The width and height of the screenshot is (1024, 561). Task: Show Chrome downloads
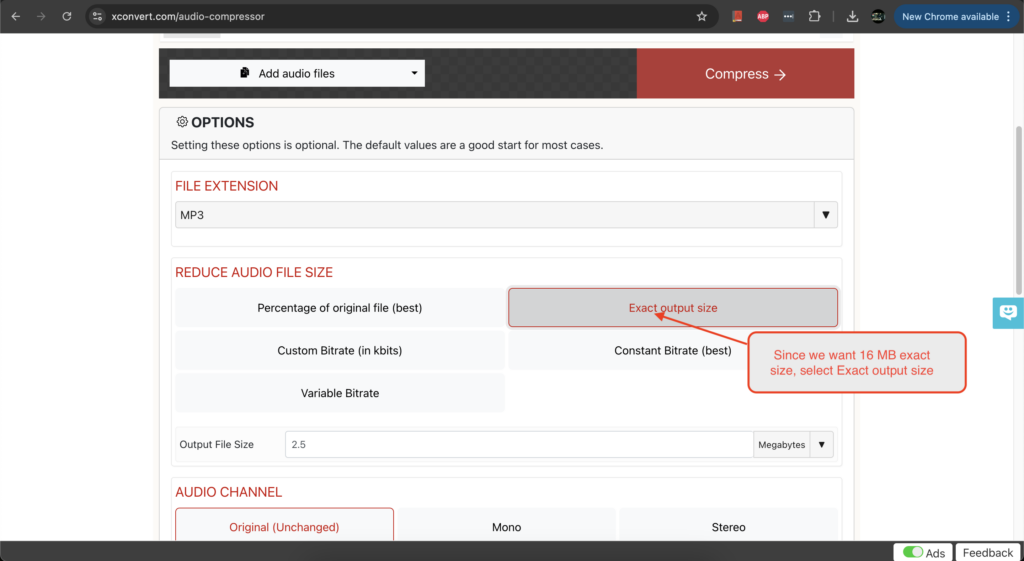(852, 16)
